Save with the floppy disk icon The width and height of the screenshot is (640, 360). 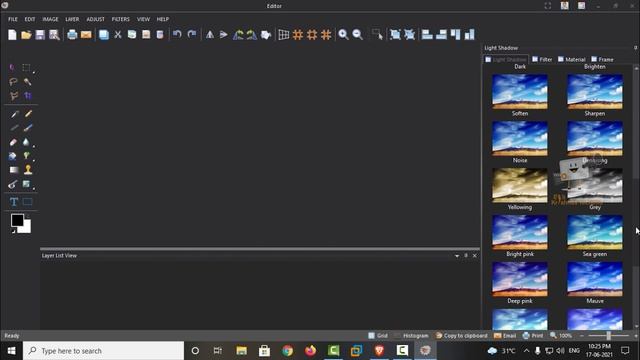tap(40, 35)
